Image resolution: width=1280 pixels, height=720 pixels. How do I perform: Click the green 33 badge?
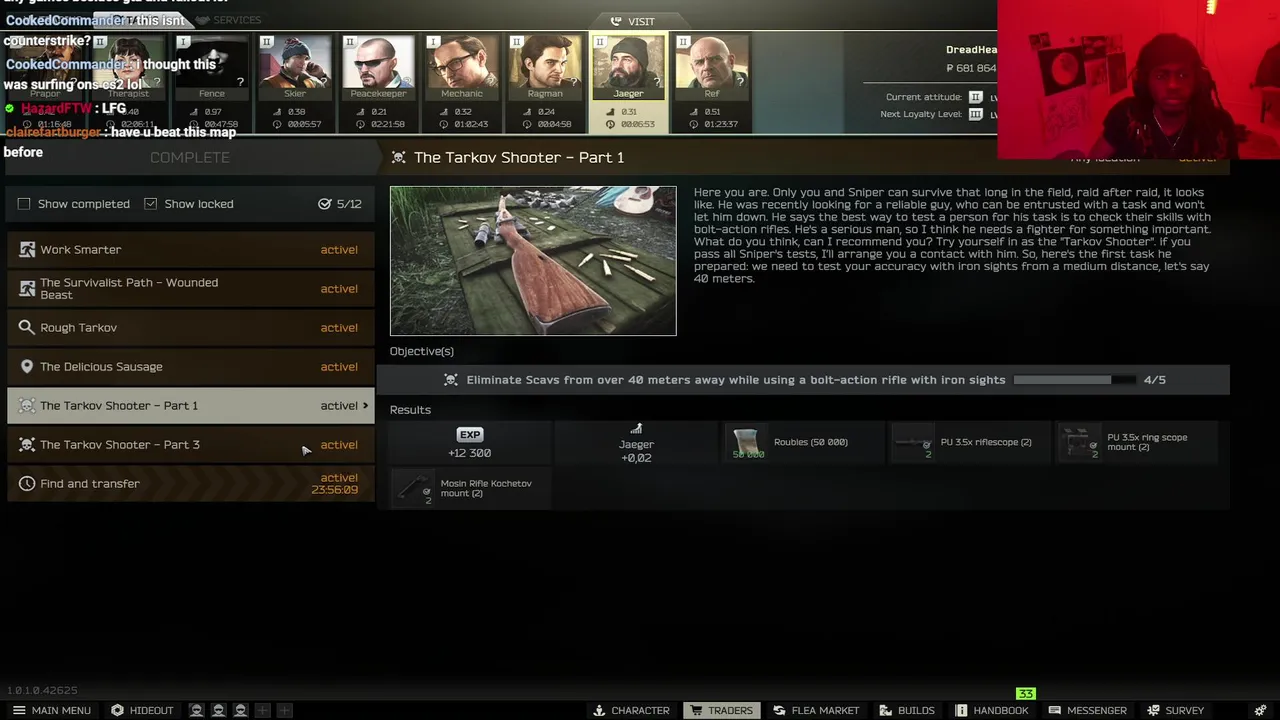1025,693
